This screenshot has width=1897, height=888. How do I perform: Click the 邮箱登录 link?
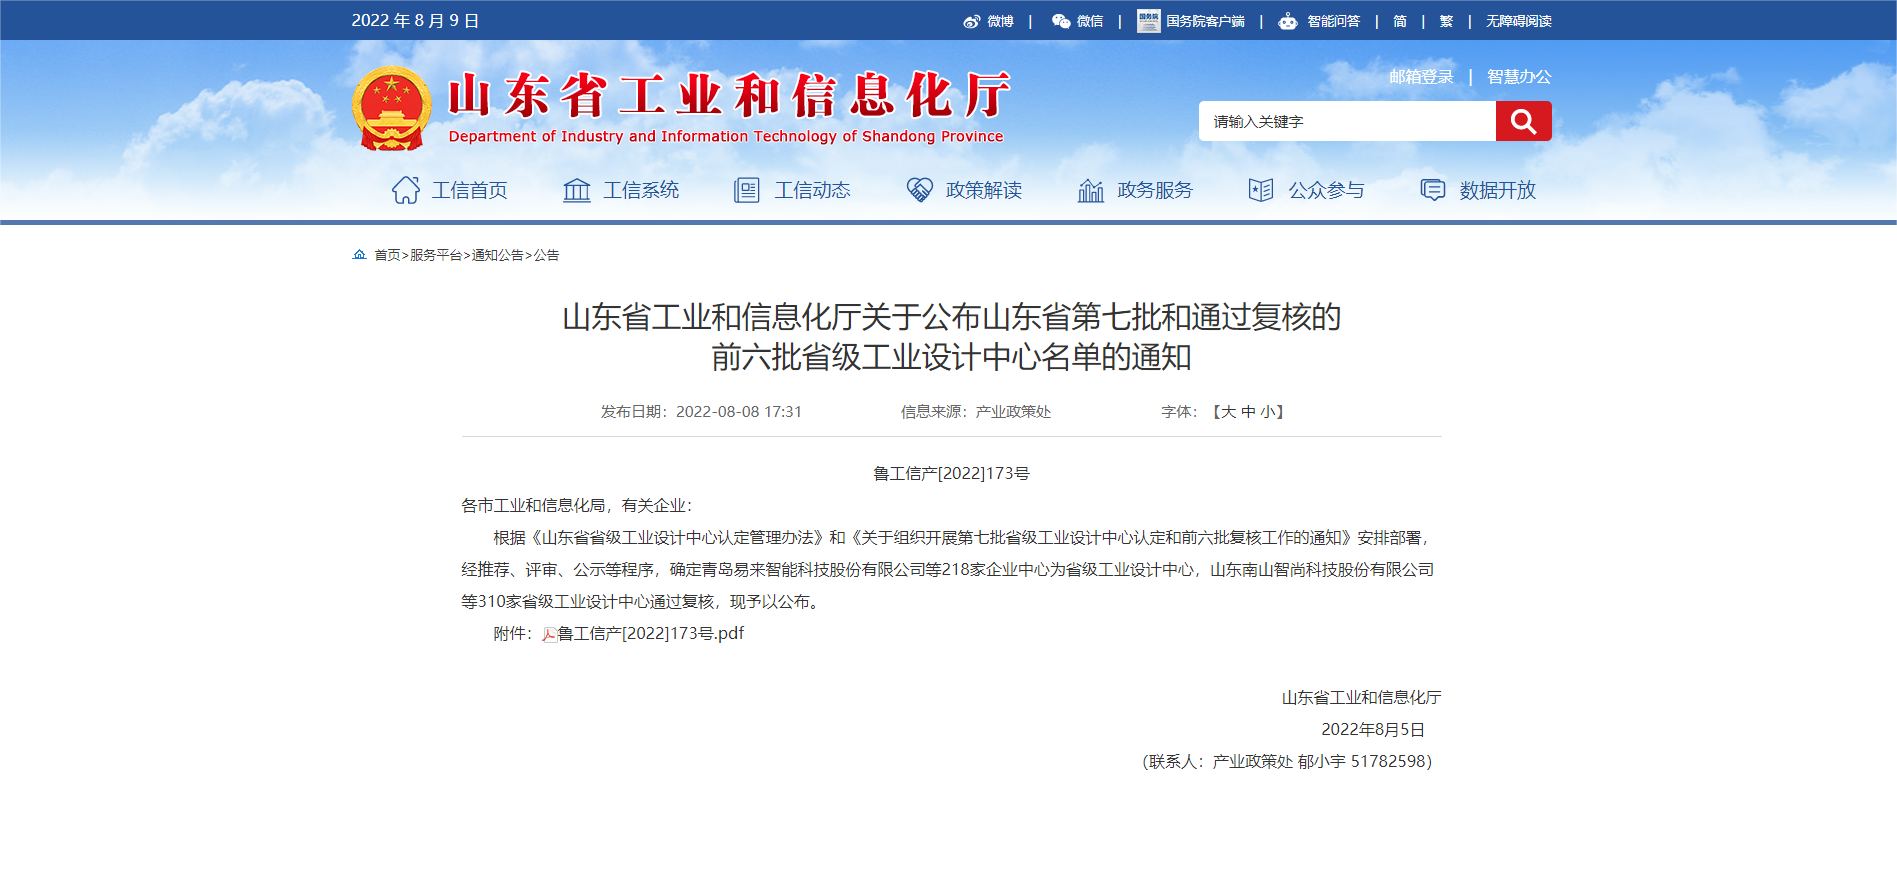point(1420,77)
